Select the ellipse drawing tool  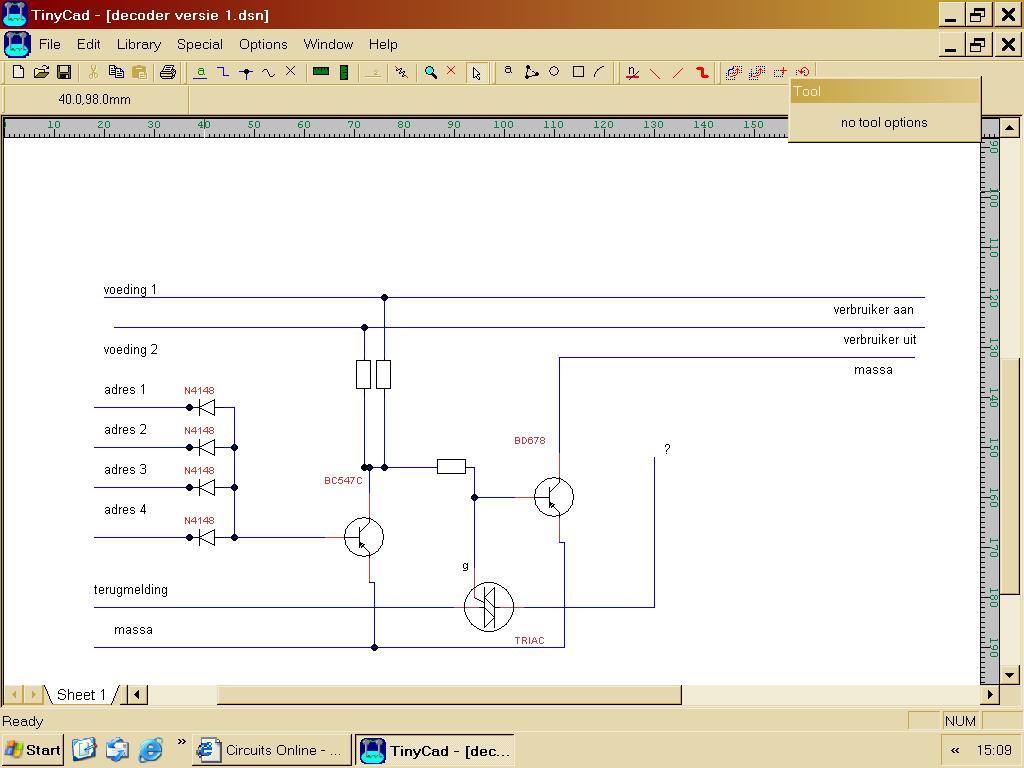click(554, 72)
